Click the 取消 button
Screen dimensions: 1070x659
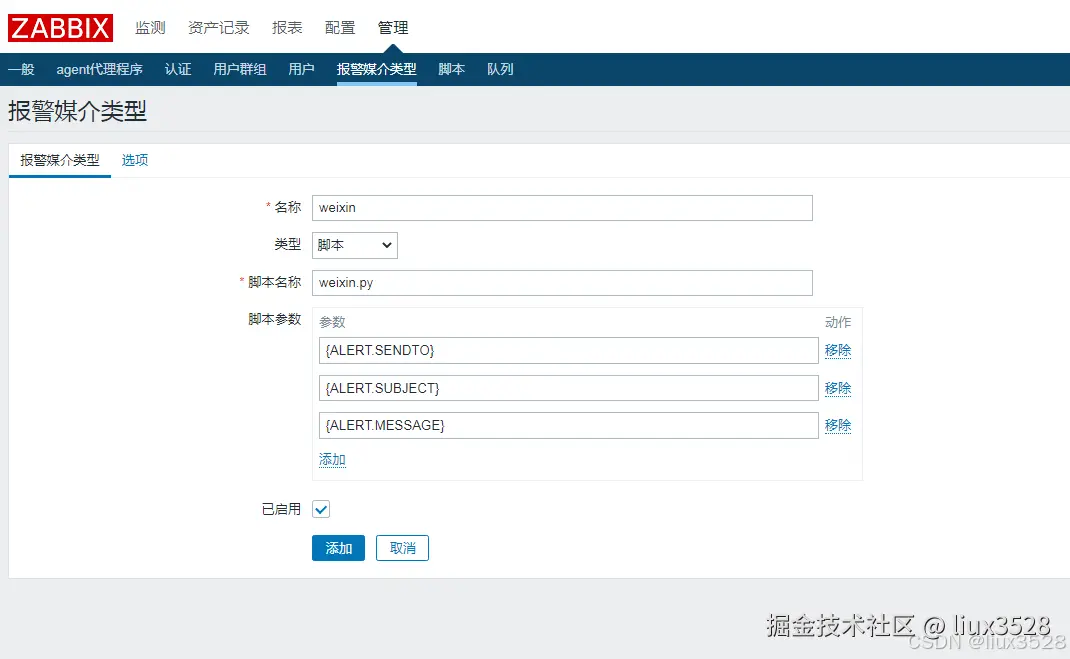pos(403,548)
